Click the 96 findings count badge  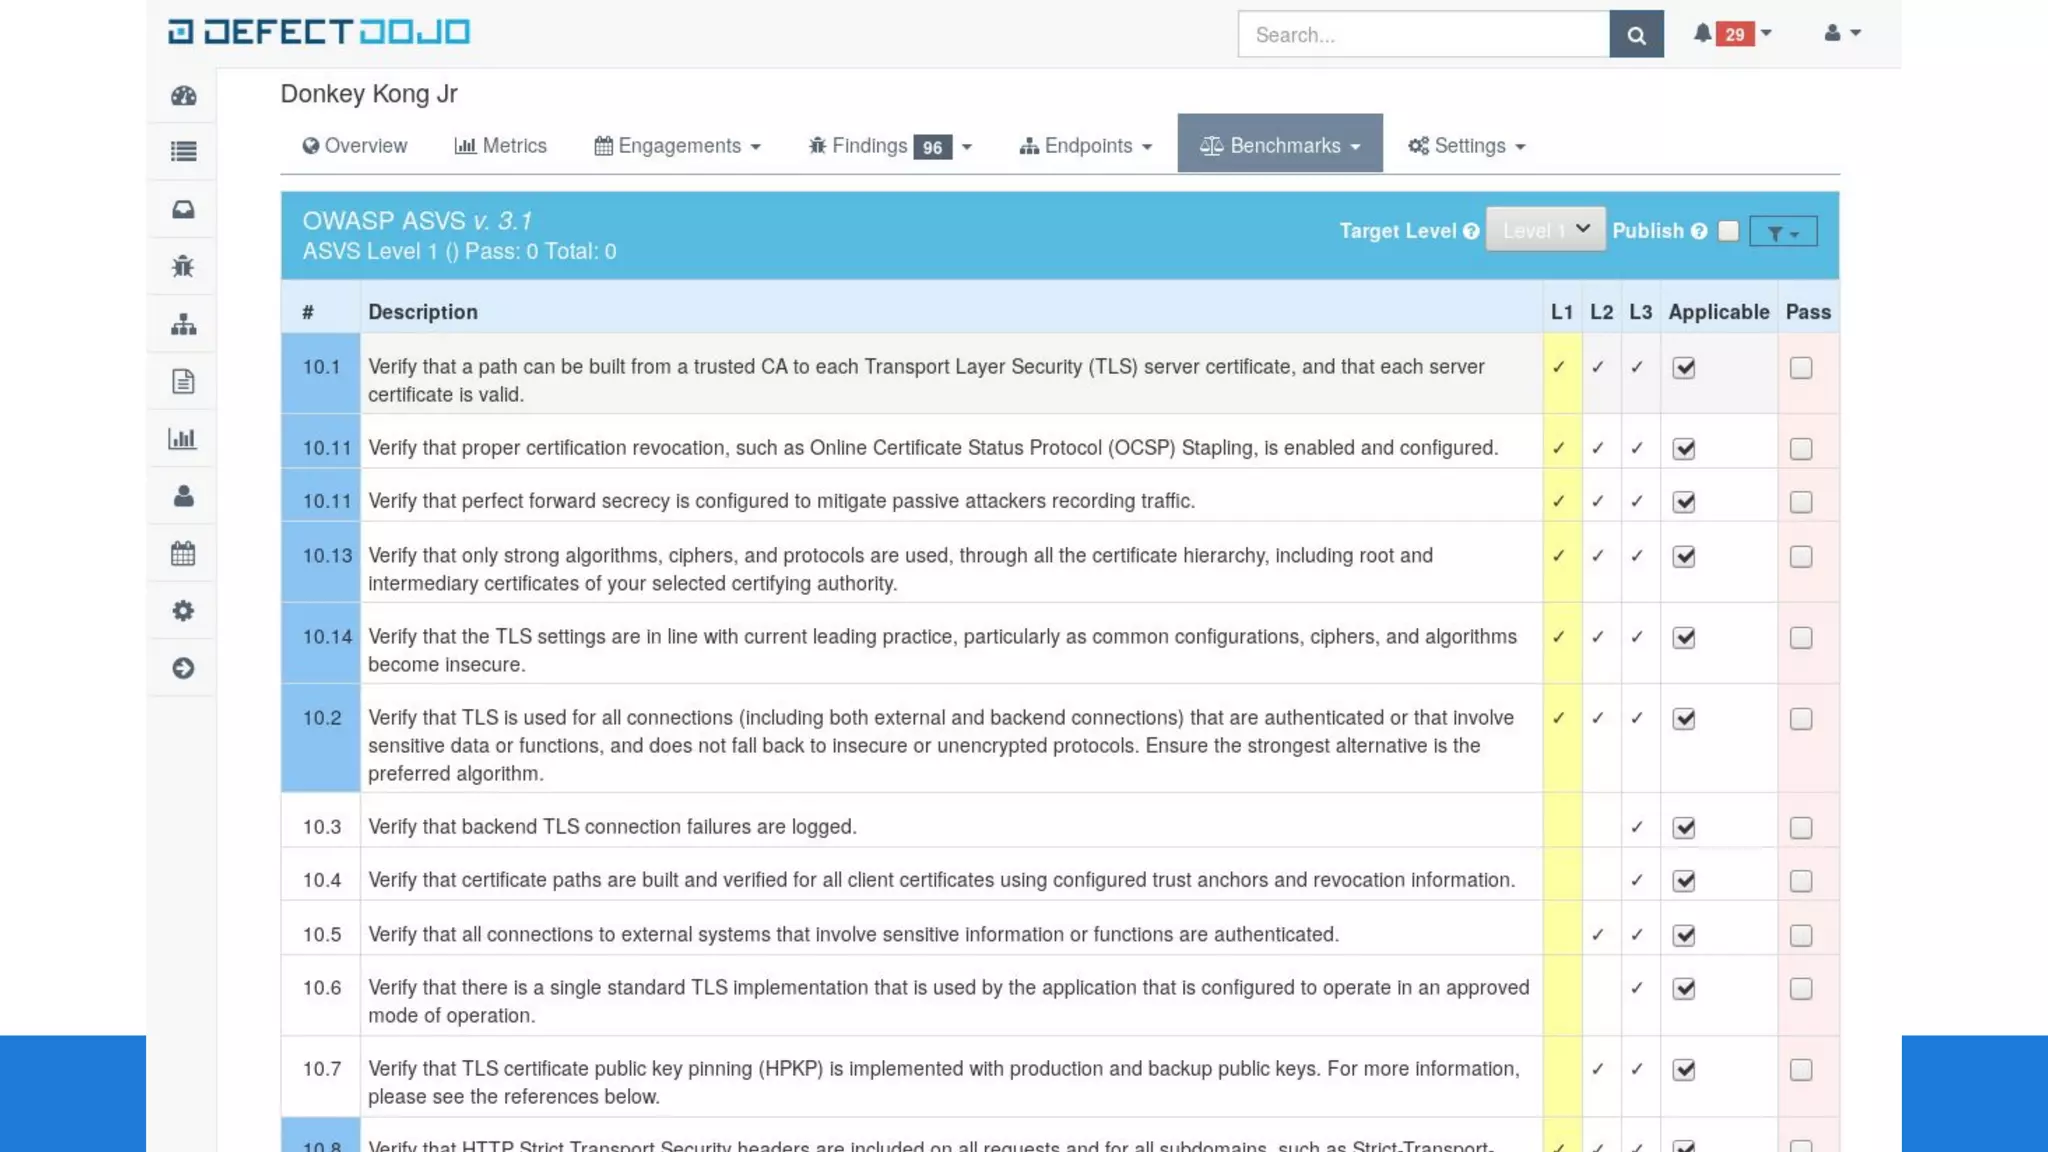tap(932, 147)
